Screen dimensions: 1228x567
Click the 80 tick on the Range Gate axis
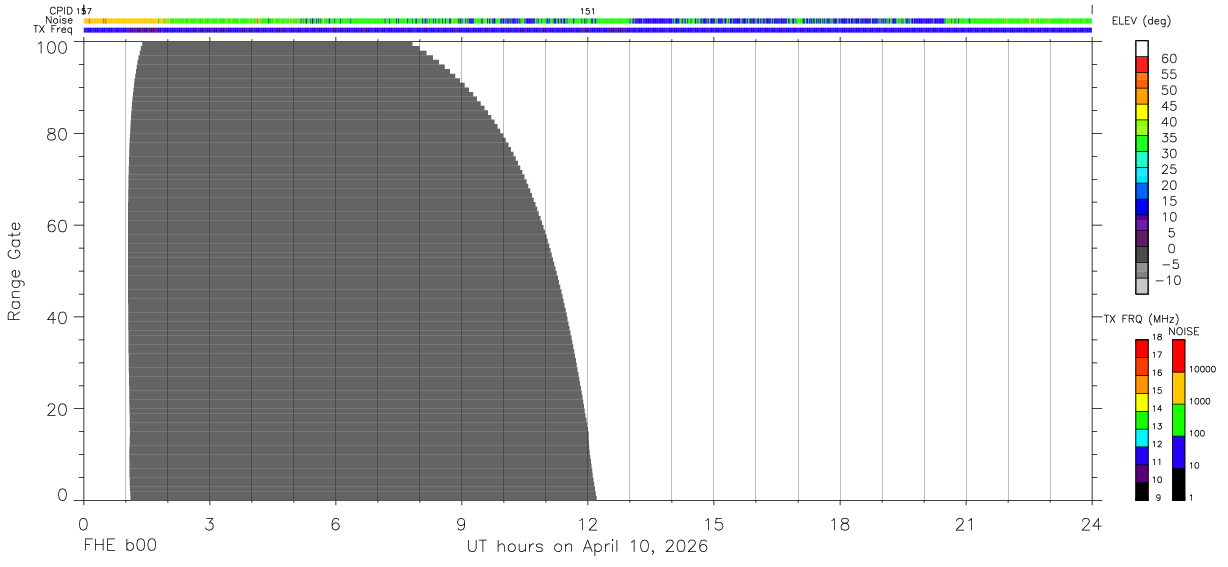tap(59, 134)
